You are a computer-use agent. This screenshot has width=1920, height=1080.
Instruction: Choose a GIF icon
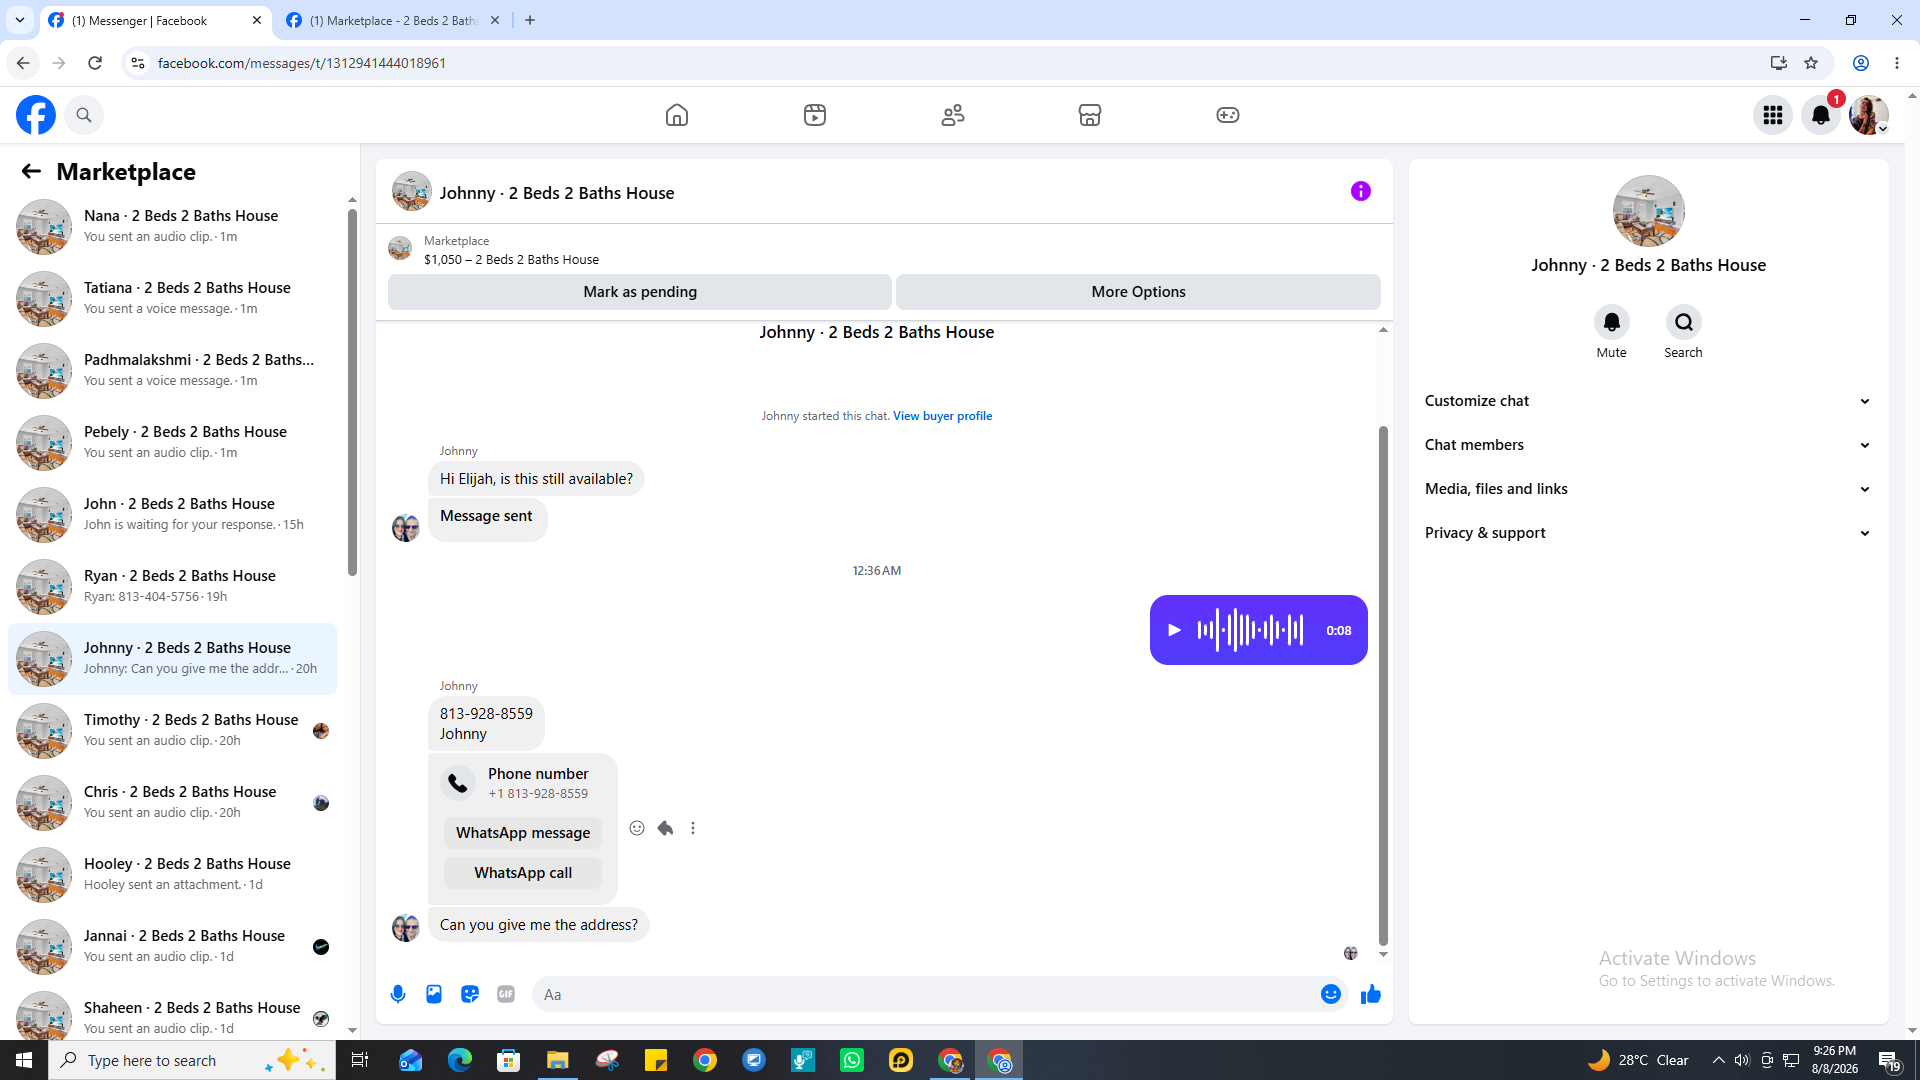[x=506, y=994]
